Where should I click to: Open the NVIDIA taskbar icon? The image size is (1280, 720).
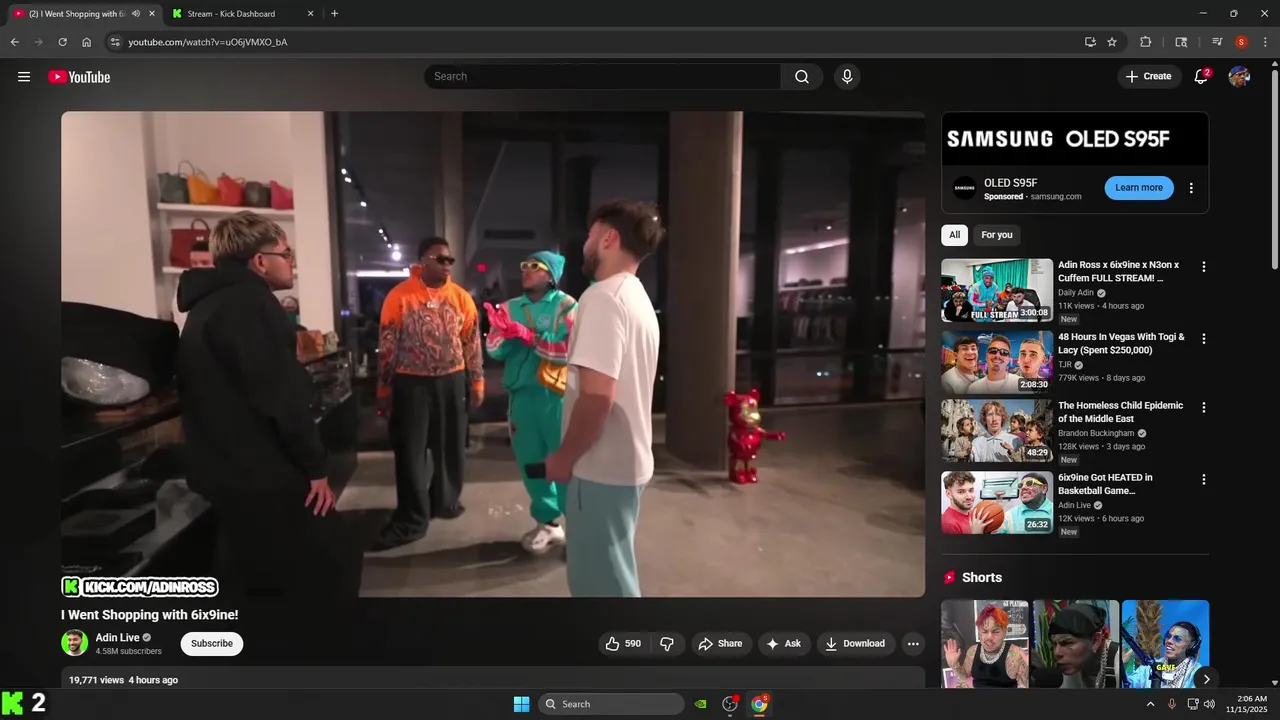point(701,704)
